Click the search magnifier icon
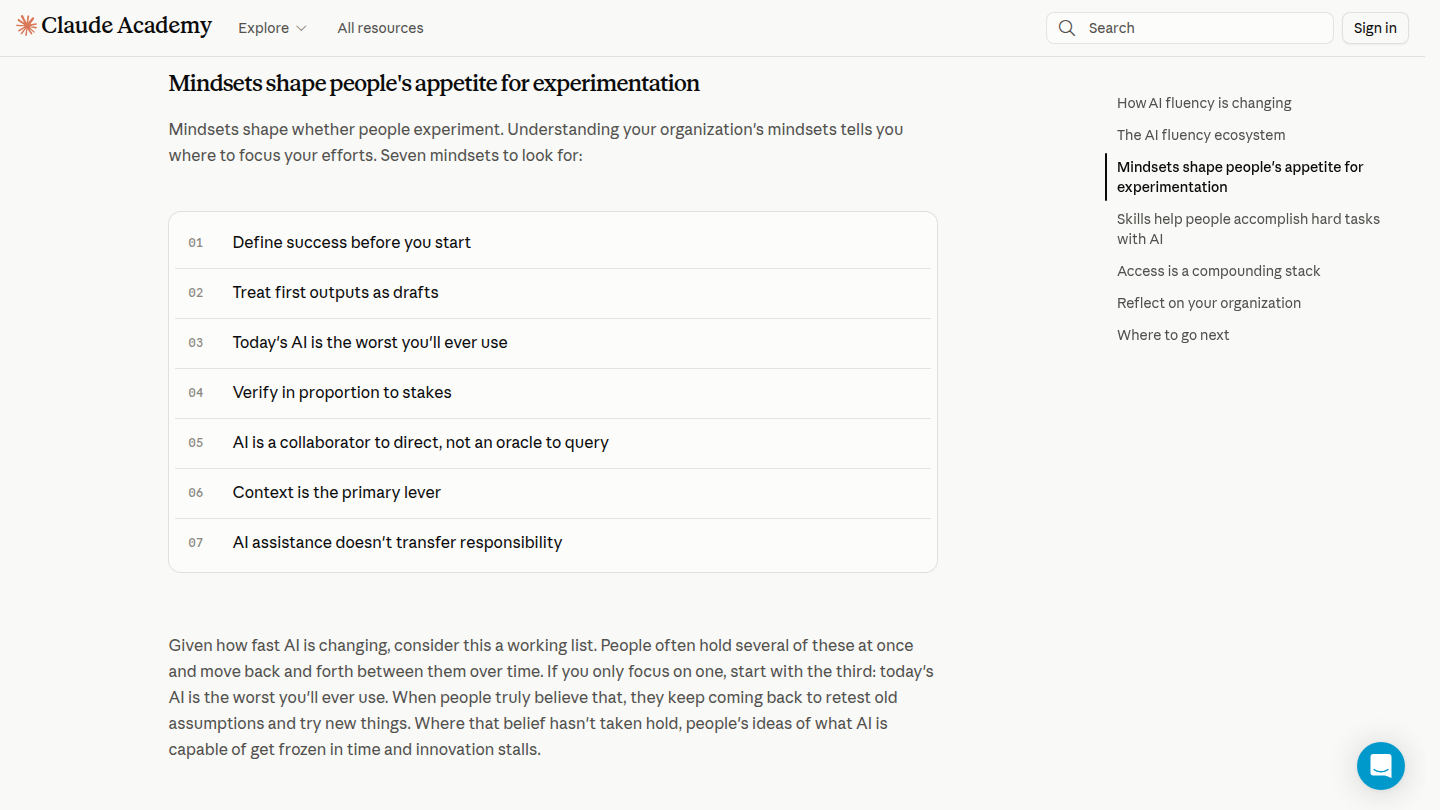The width and height of the screenshot is (1440, 810). tap(1067, 28)
